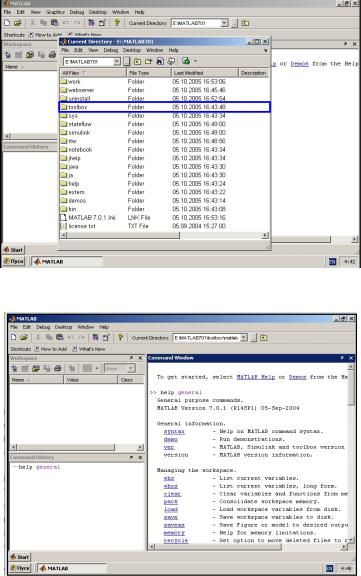This screenshot has width=361, height=576.
Task: Undock the lower Workspace panel
Action: tap(131, 358)
